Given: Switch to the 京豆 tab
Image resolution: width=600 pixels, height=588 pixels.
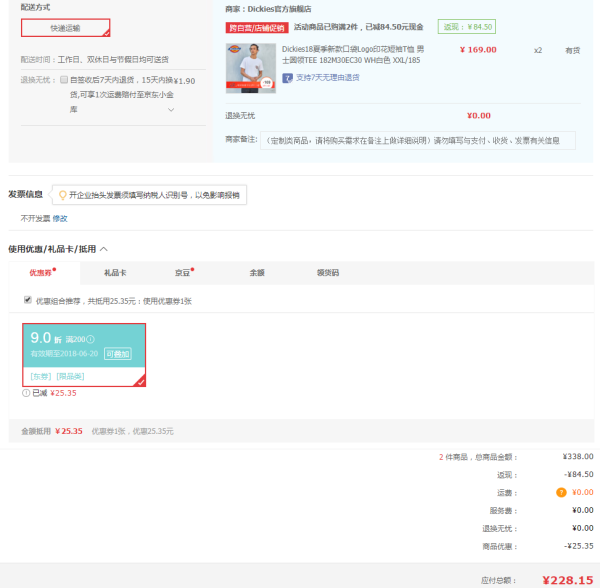Looking at the screenshot, I should tap(183, 273).
